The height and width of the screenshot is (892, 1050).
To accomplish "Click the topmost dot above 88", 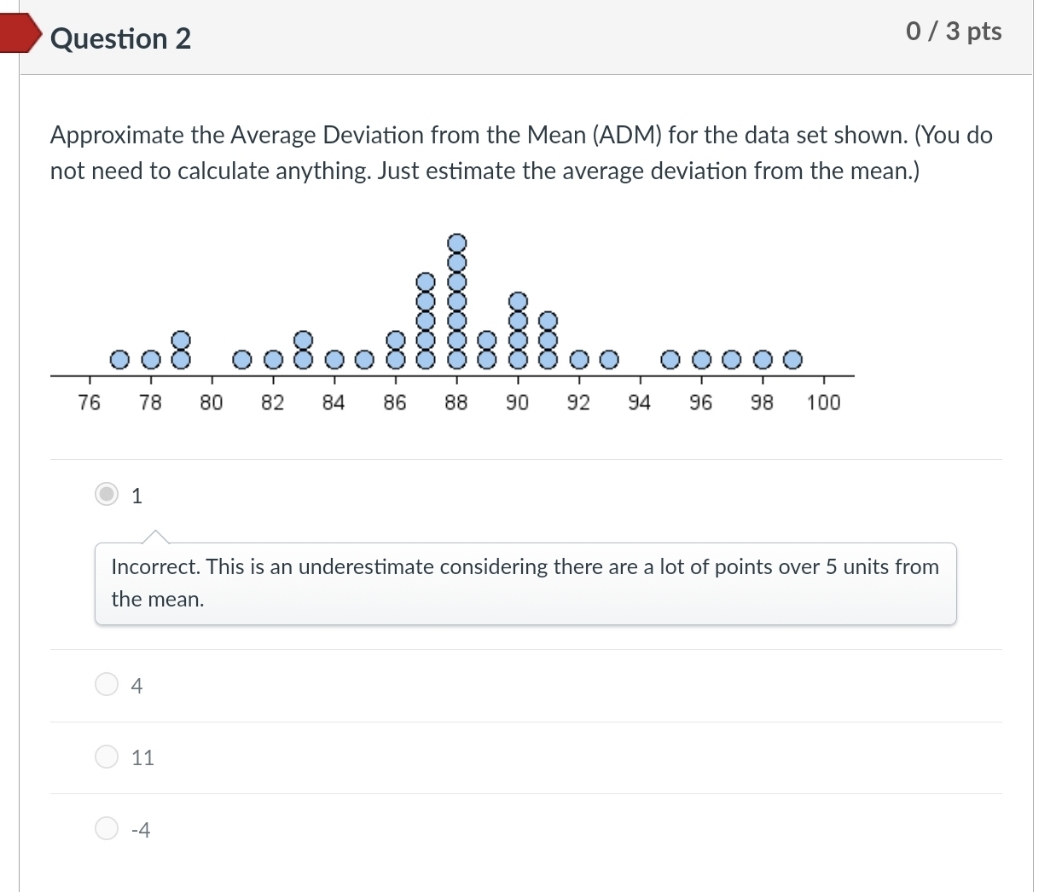I will tap(456, 242).
